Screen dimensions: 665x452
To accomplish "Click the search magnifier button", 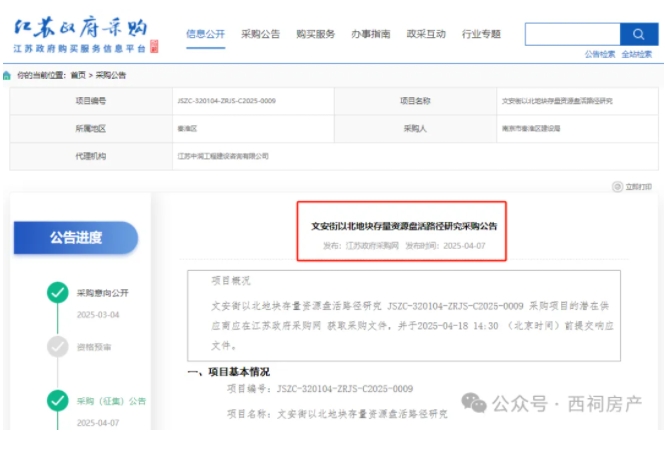I will point(639,34).
